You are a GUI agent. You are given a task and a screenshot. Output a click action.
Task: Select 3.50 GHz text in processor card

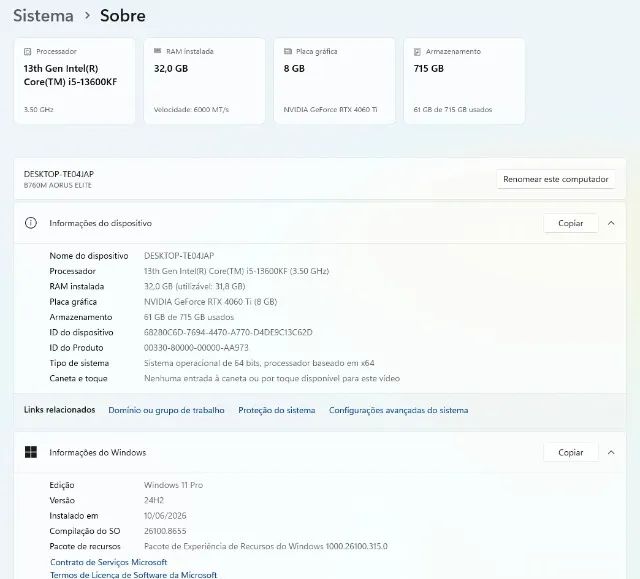click(x=38, y=109)
